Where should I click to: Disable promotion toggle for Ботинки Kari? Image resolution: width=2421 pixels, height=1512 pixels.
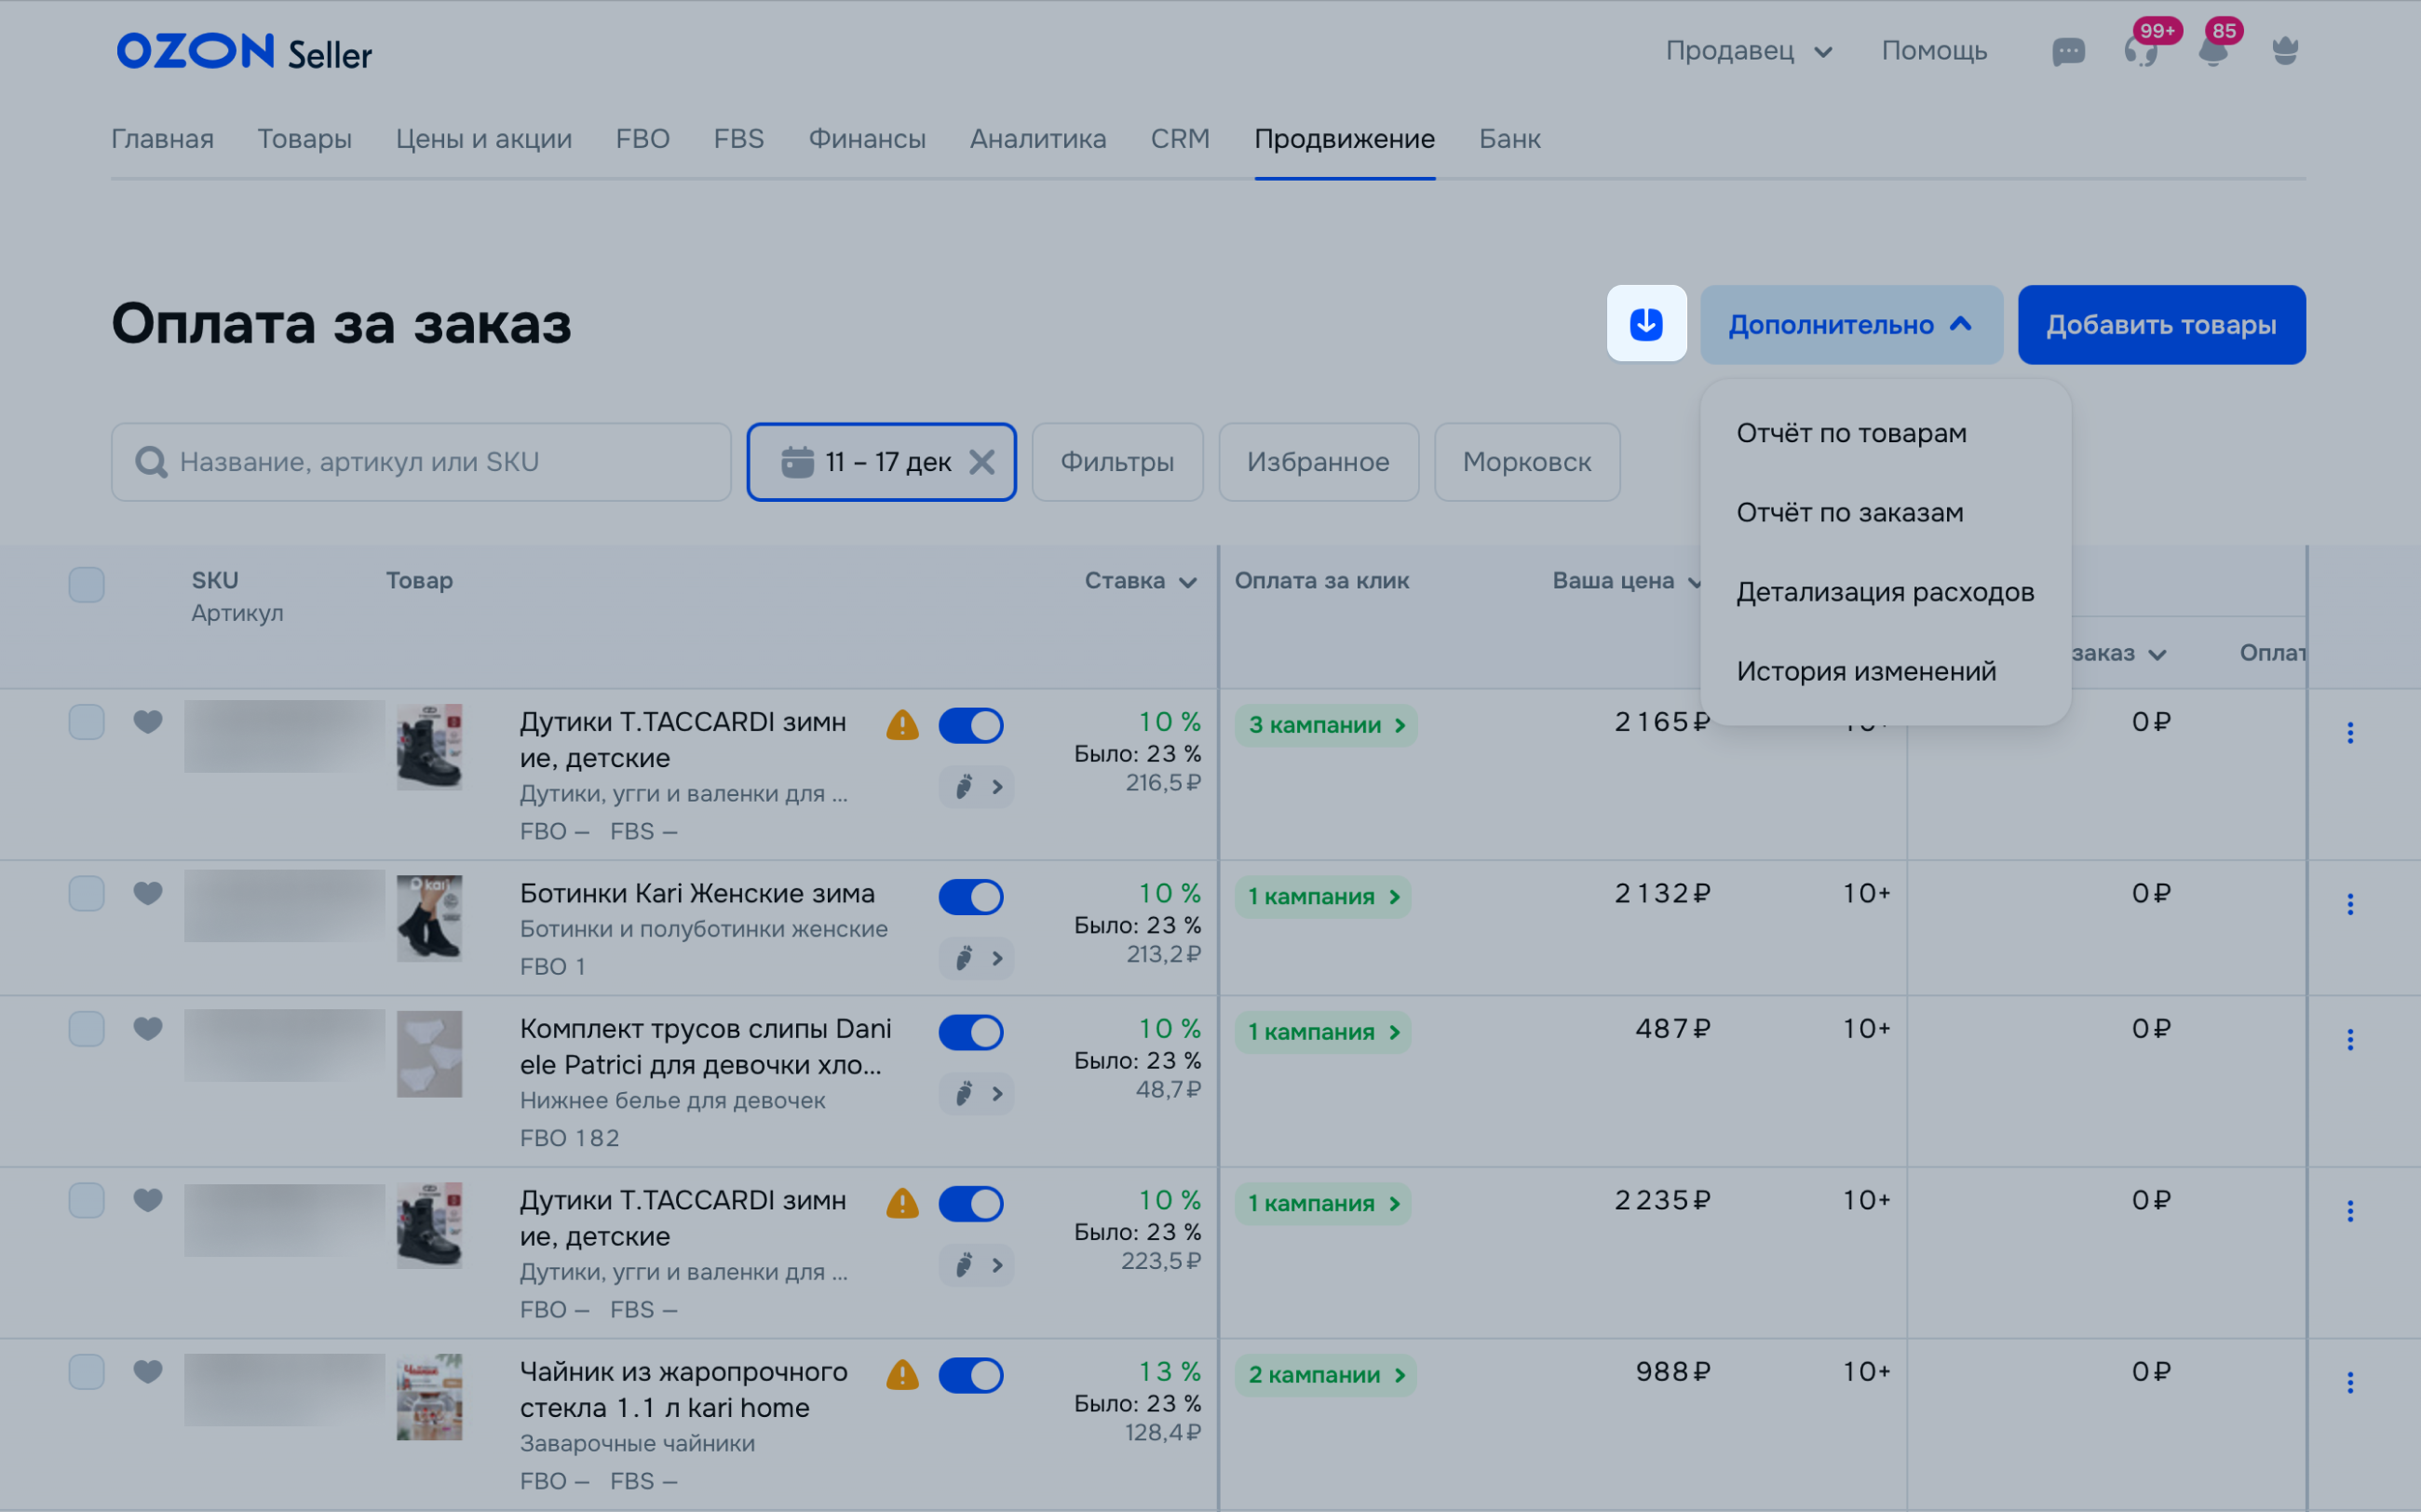click(970, 897)
